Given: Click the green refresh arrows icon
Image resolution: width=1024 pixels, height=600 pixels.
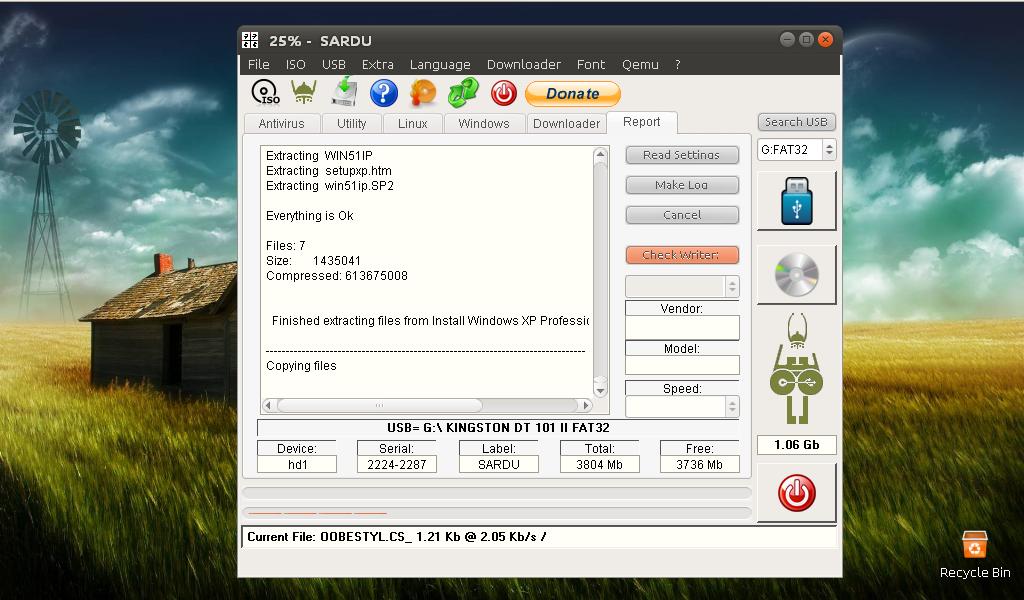Looking at the screenshot, I should point(463,93).
